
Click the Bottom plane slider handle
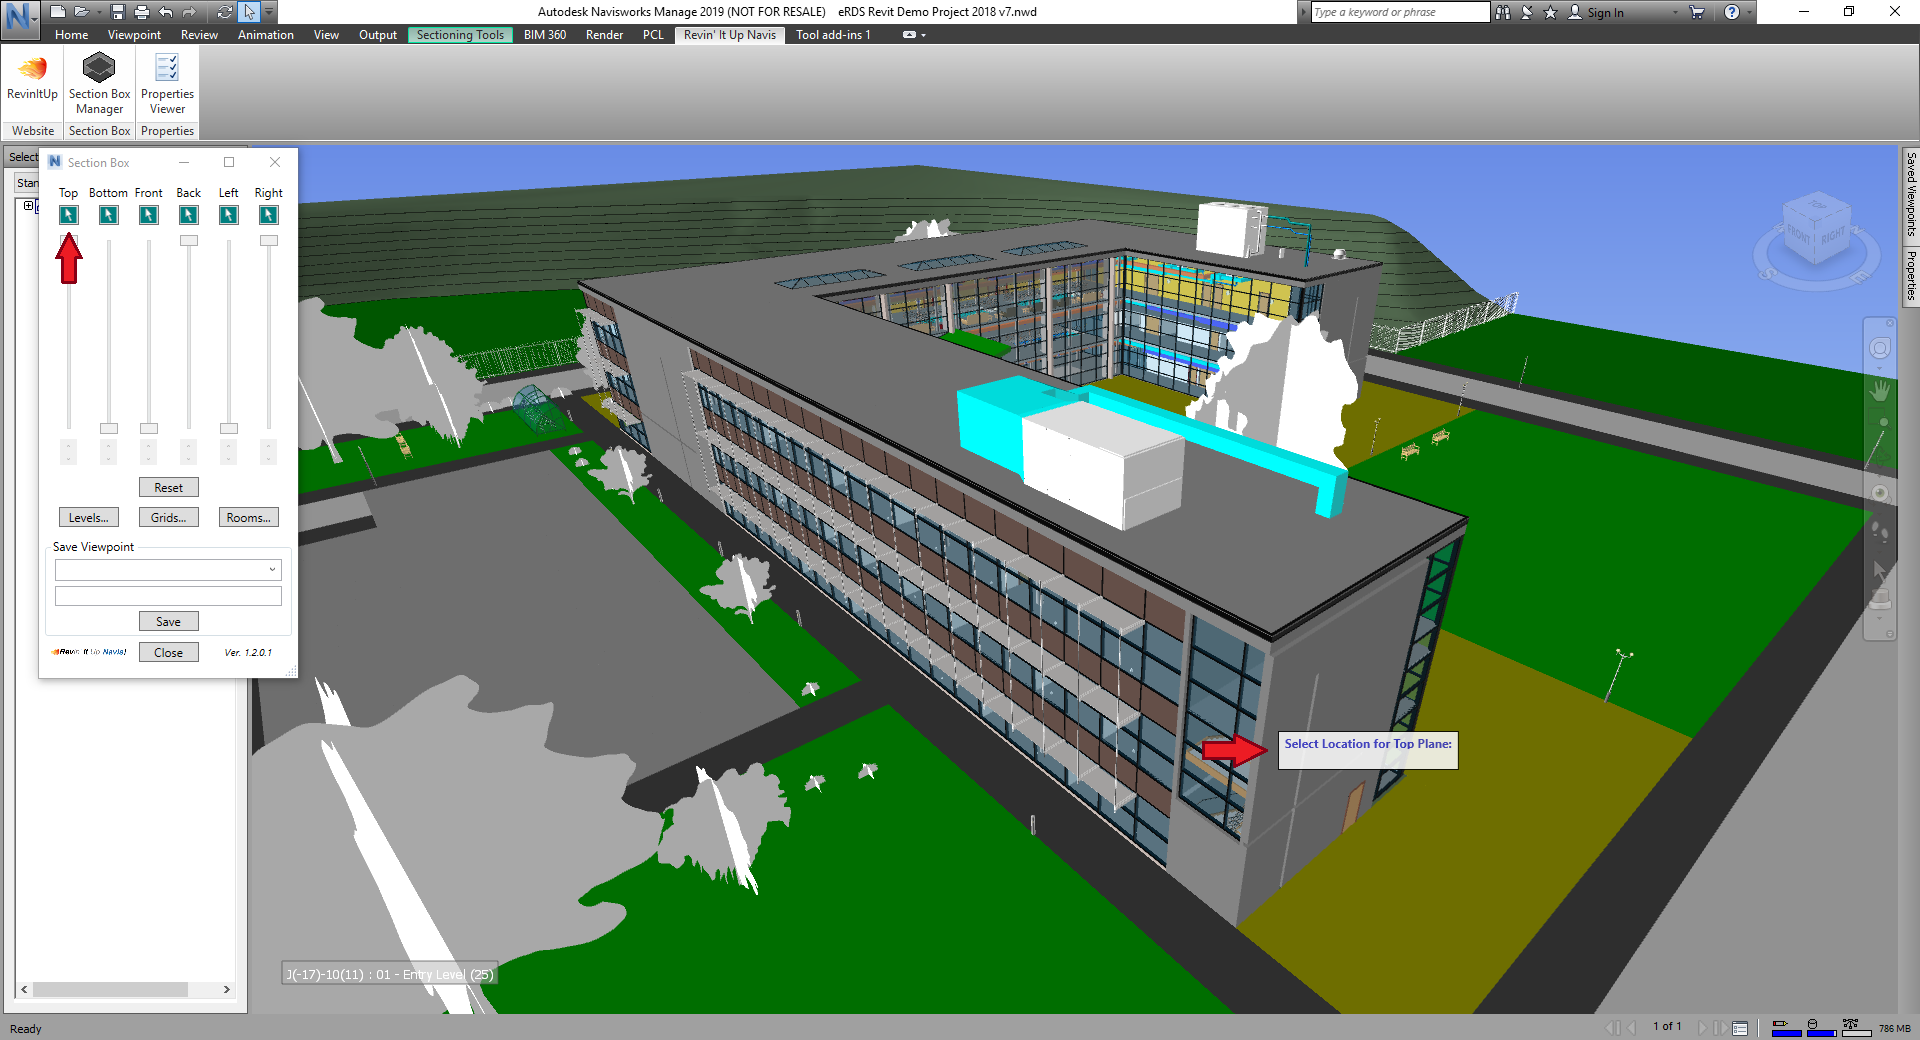tap(109, 429)
